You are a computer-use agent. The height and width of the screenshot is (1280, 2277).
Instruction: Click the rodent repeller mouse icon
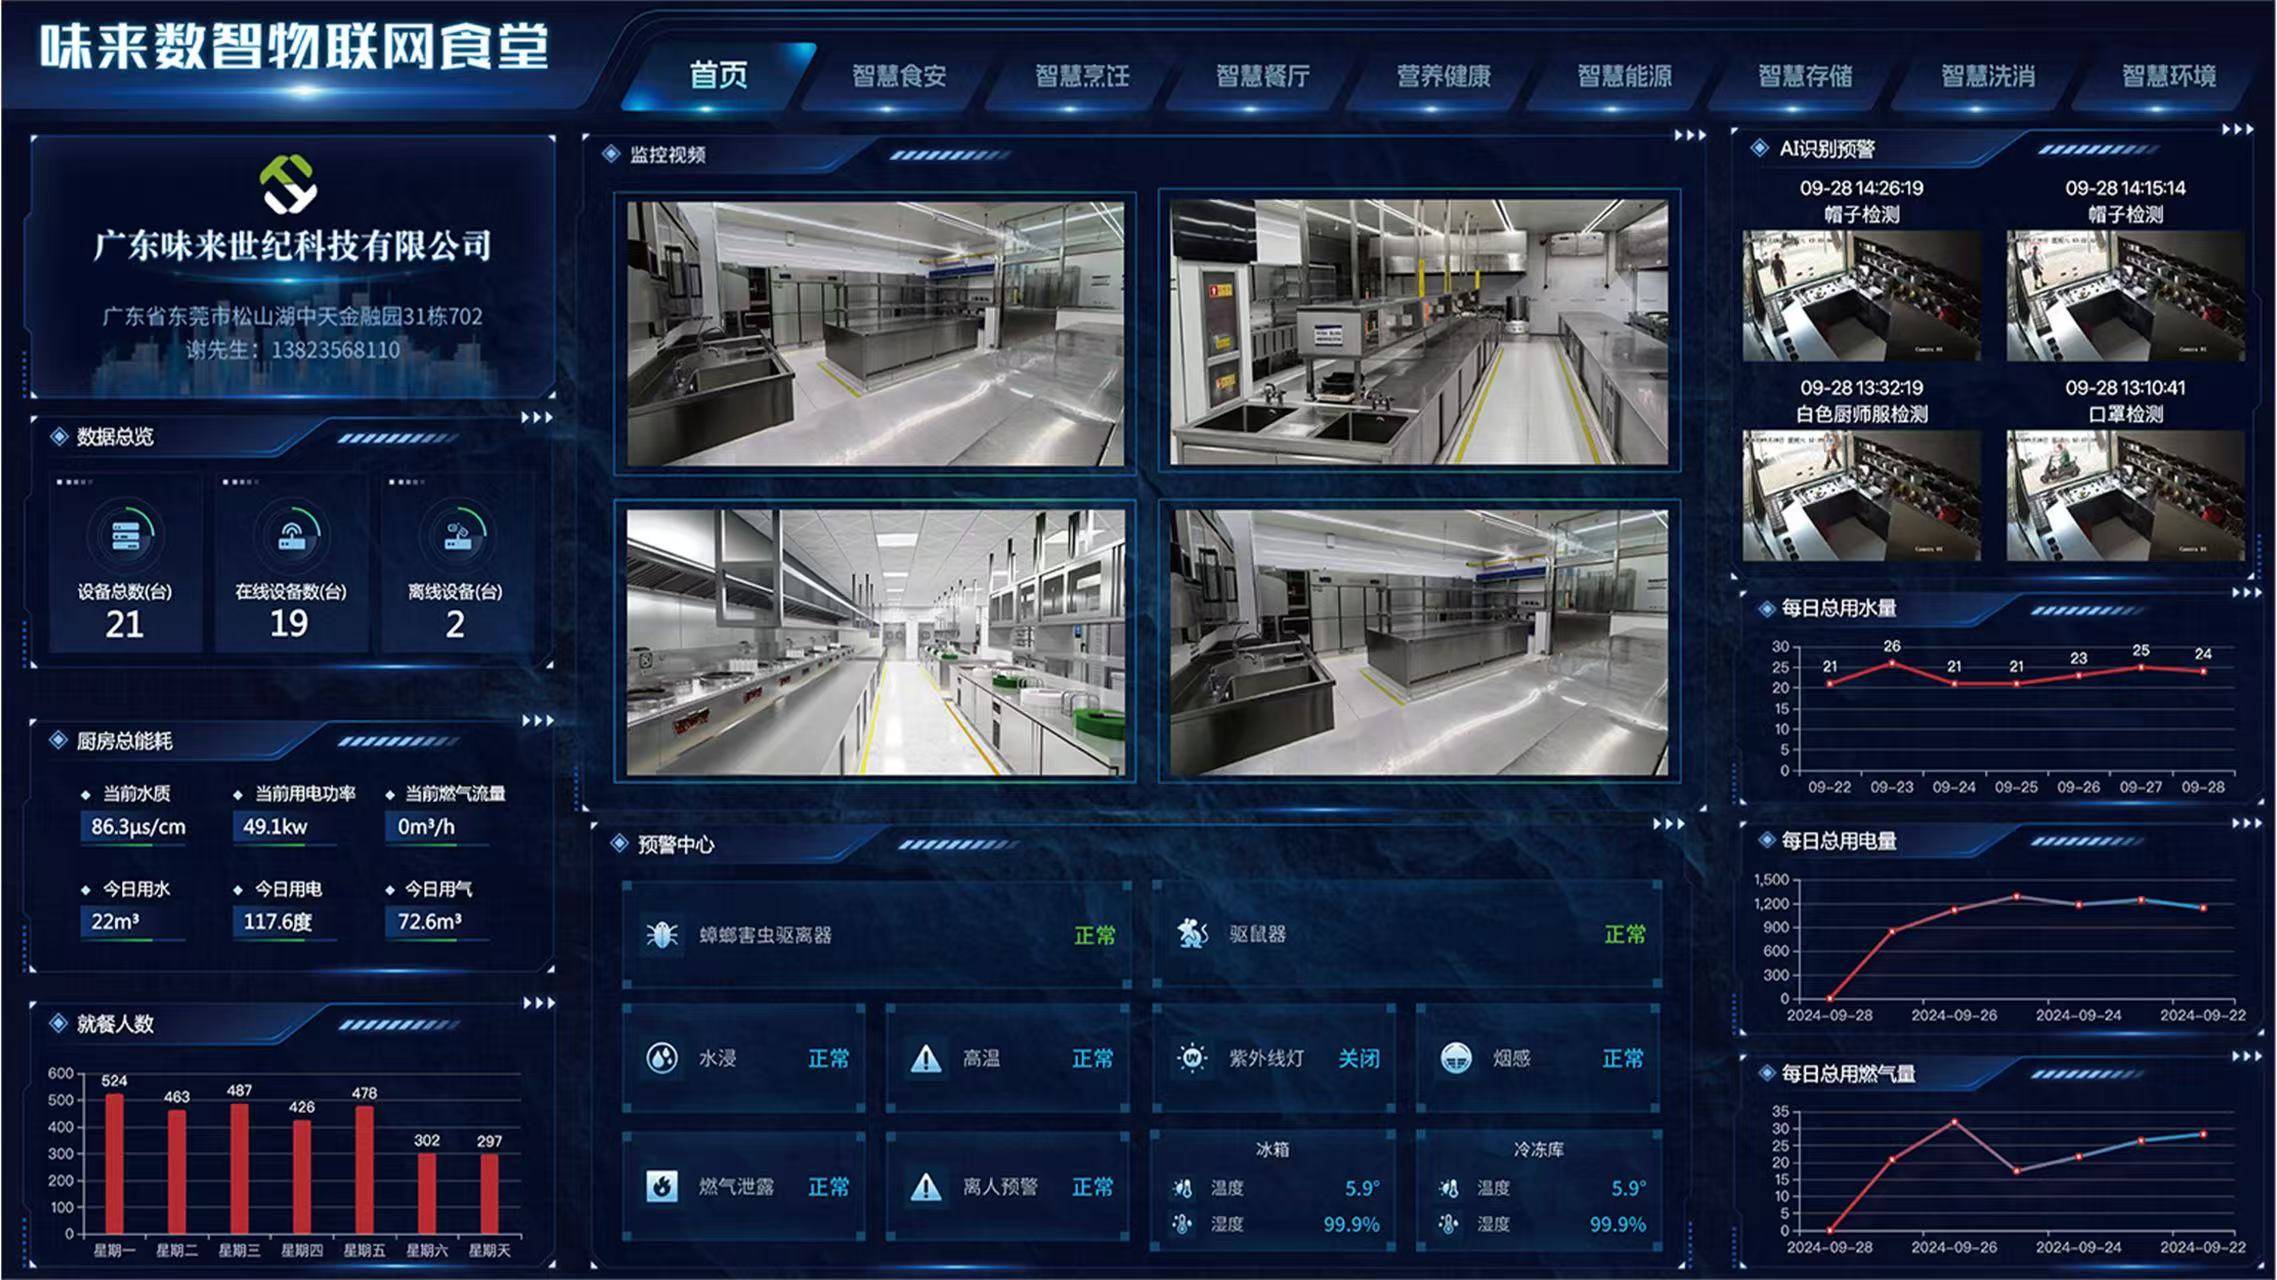pos(1192,934)
